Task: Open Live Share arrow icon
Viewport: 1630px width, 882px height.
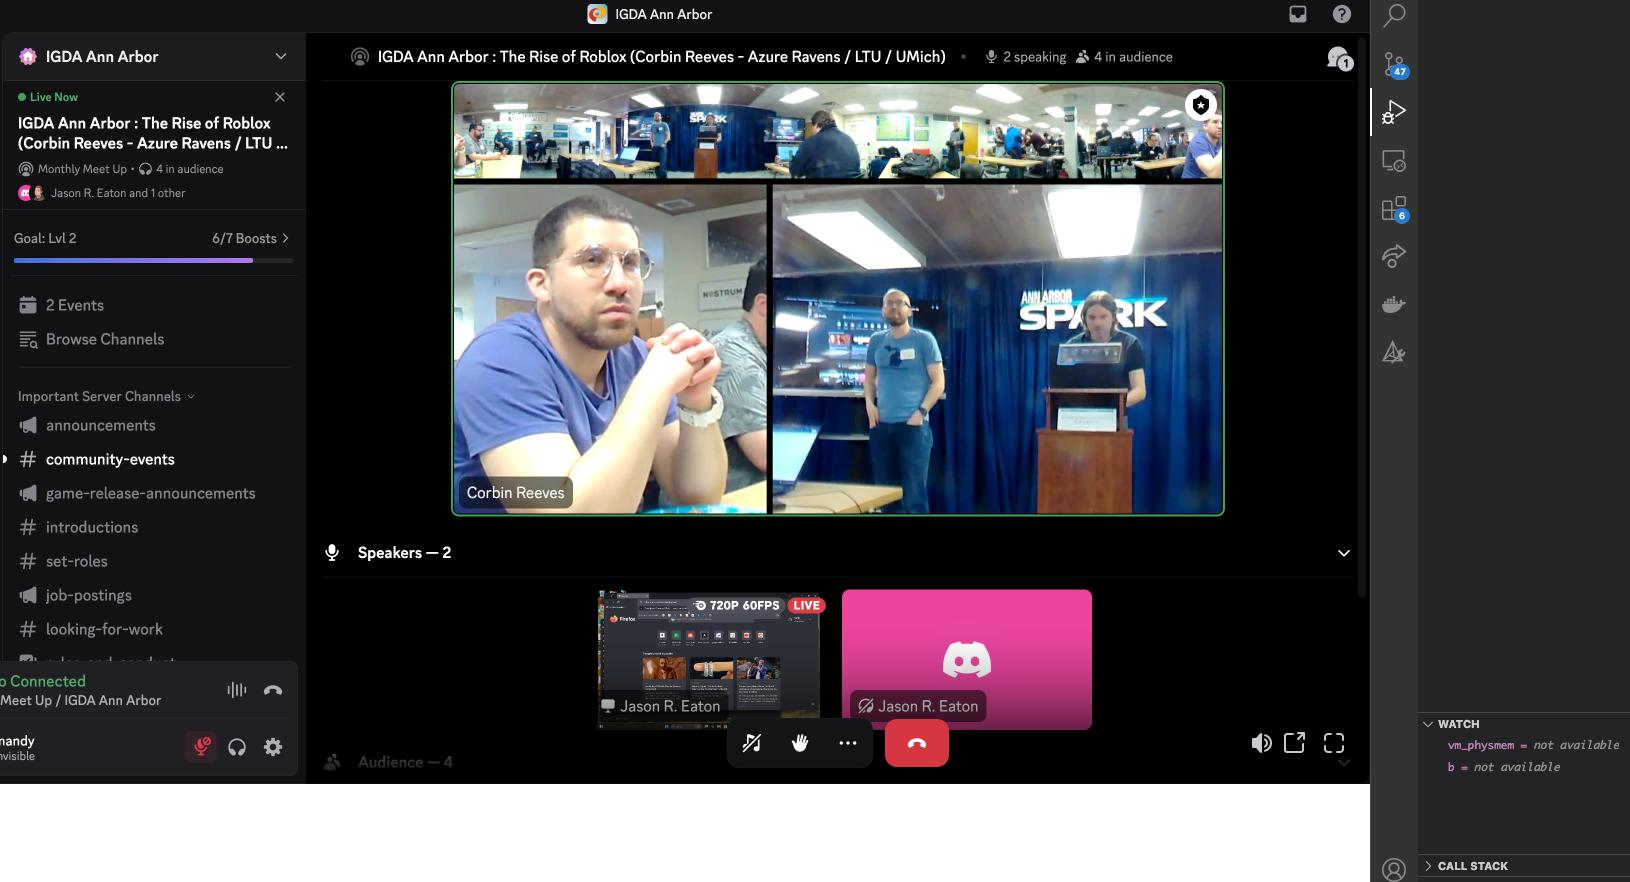Action: pos(1394,257)
